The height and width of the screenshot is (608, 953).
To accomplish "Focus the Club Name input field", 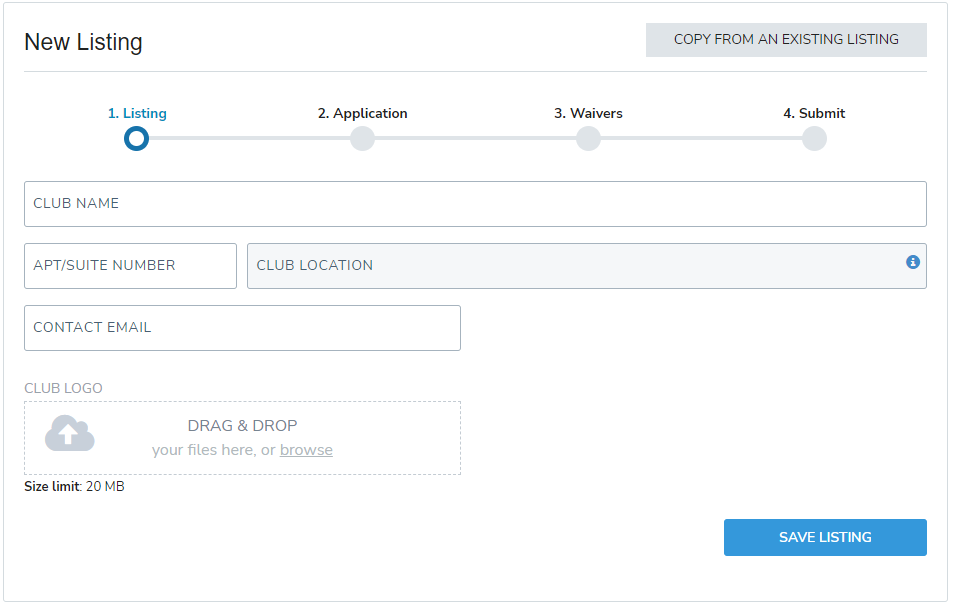I will pyautogui.click(x=475, y=204).
